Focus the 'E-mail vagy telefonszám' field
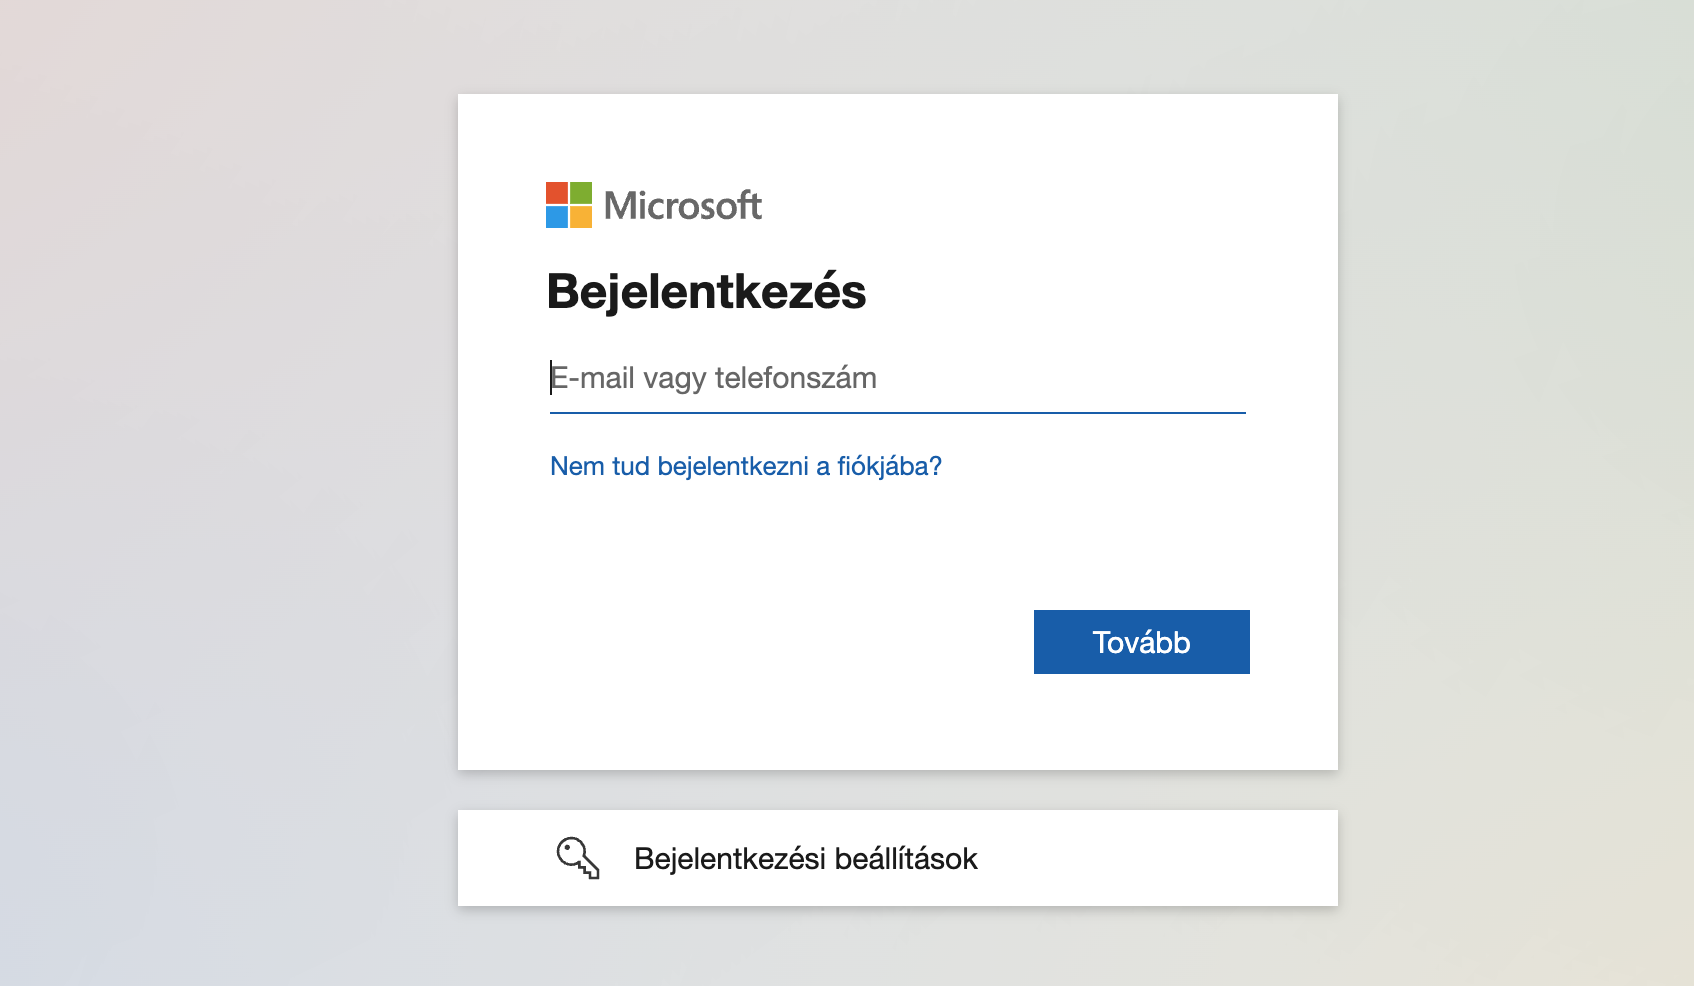Image resolution: width=1694 pixels, height=986 pixels. tap(897, 378)
